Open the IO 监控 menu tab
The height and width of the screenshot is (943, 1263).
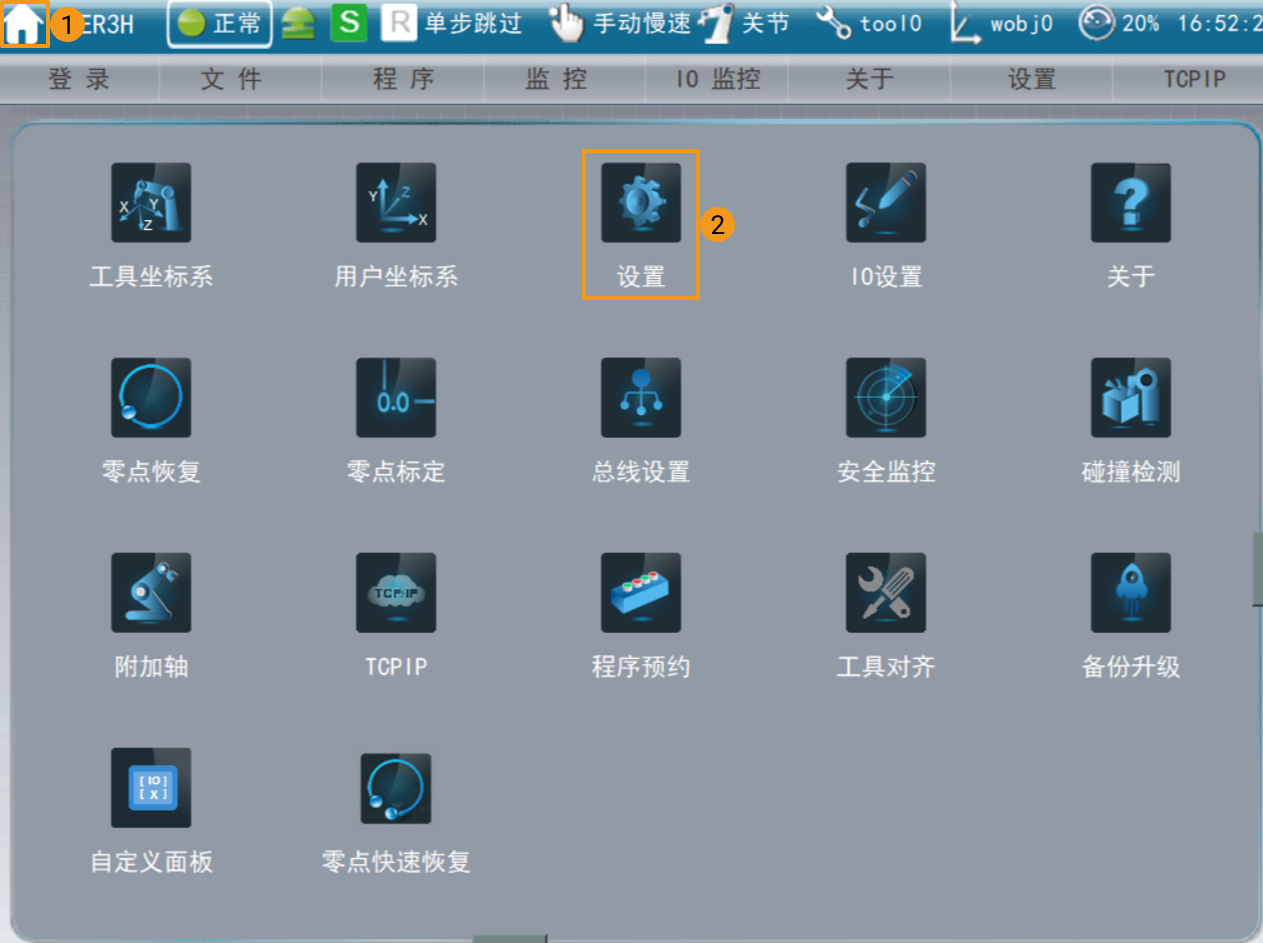[x=717, y=80]
